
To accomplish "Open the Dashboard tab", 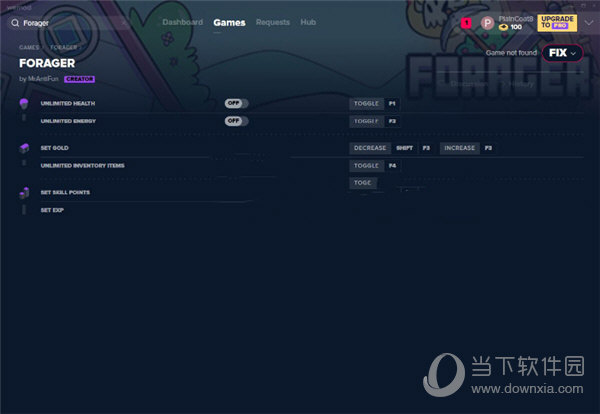I will (183, 22).
